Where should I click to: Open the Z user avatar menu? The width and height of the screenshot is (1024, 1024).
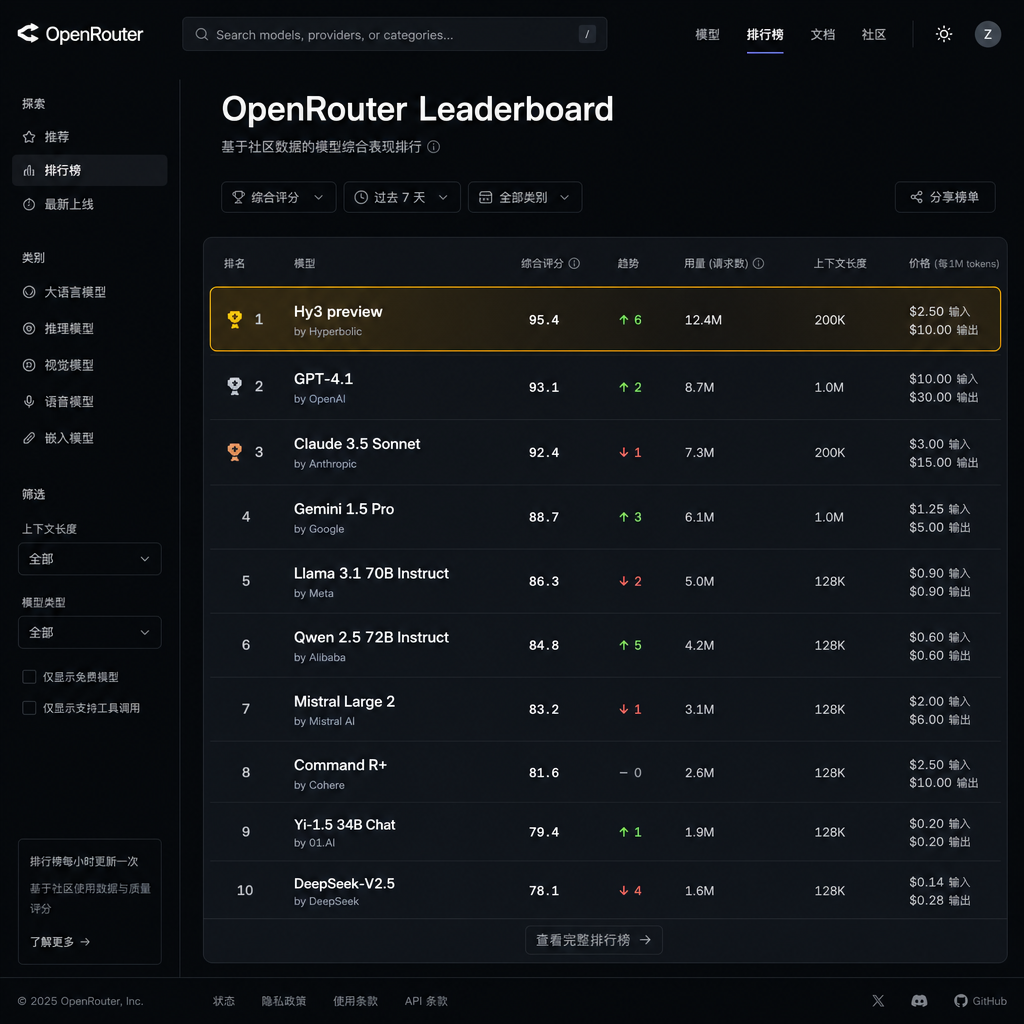[987, 34]
